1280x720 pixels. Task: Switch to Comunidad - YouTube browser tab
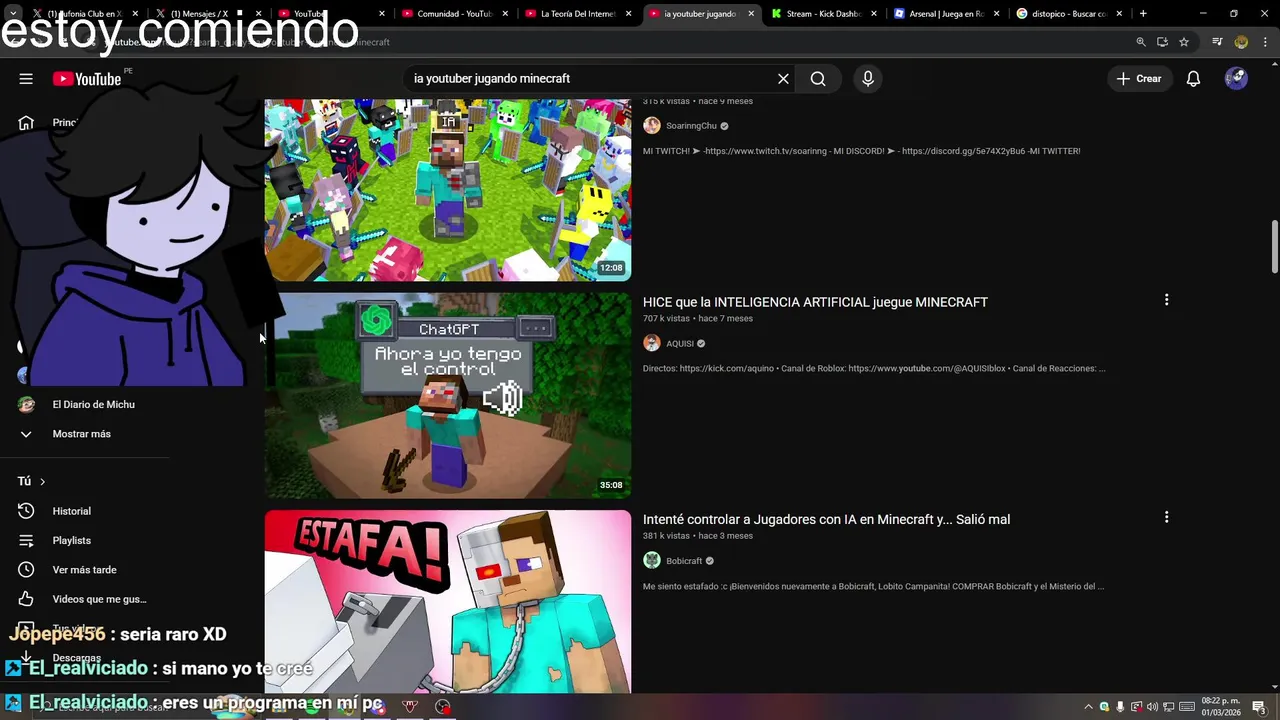453,14
